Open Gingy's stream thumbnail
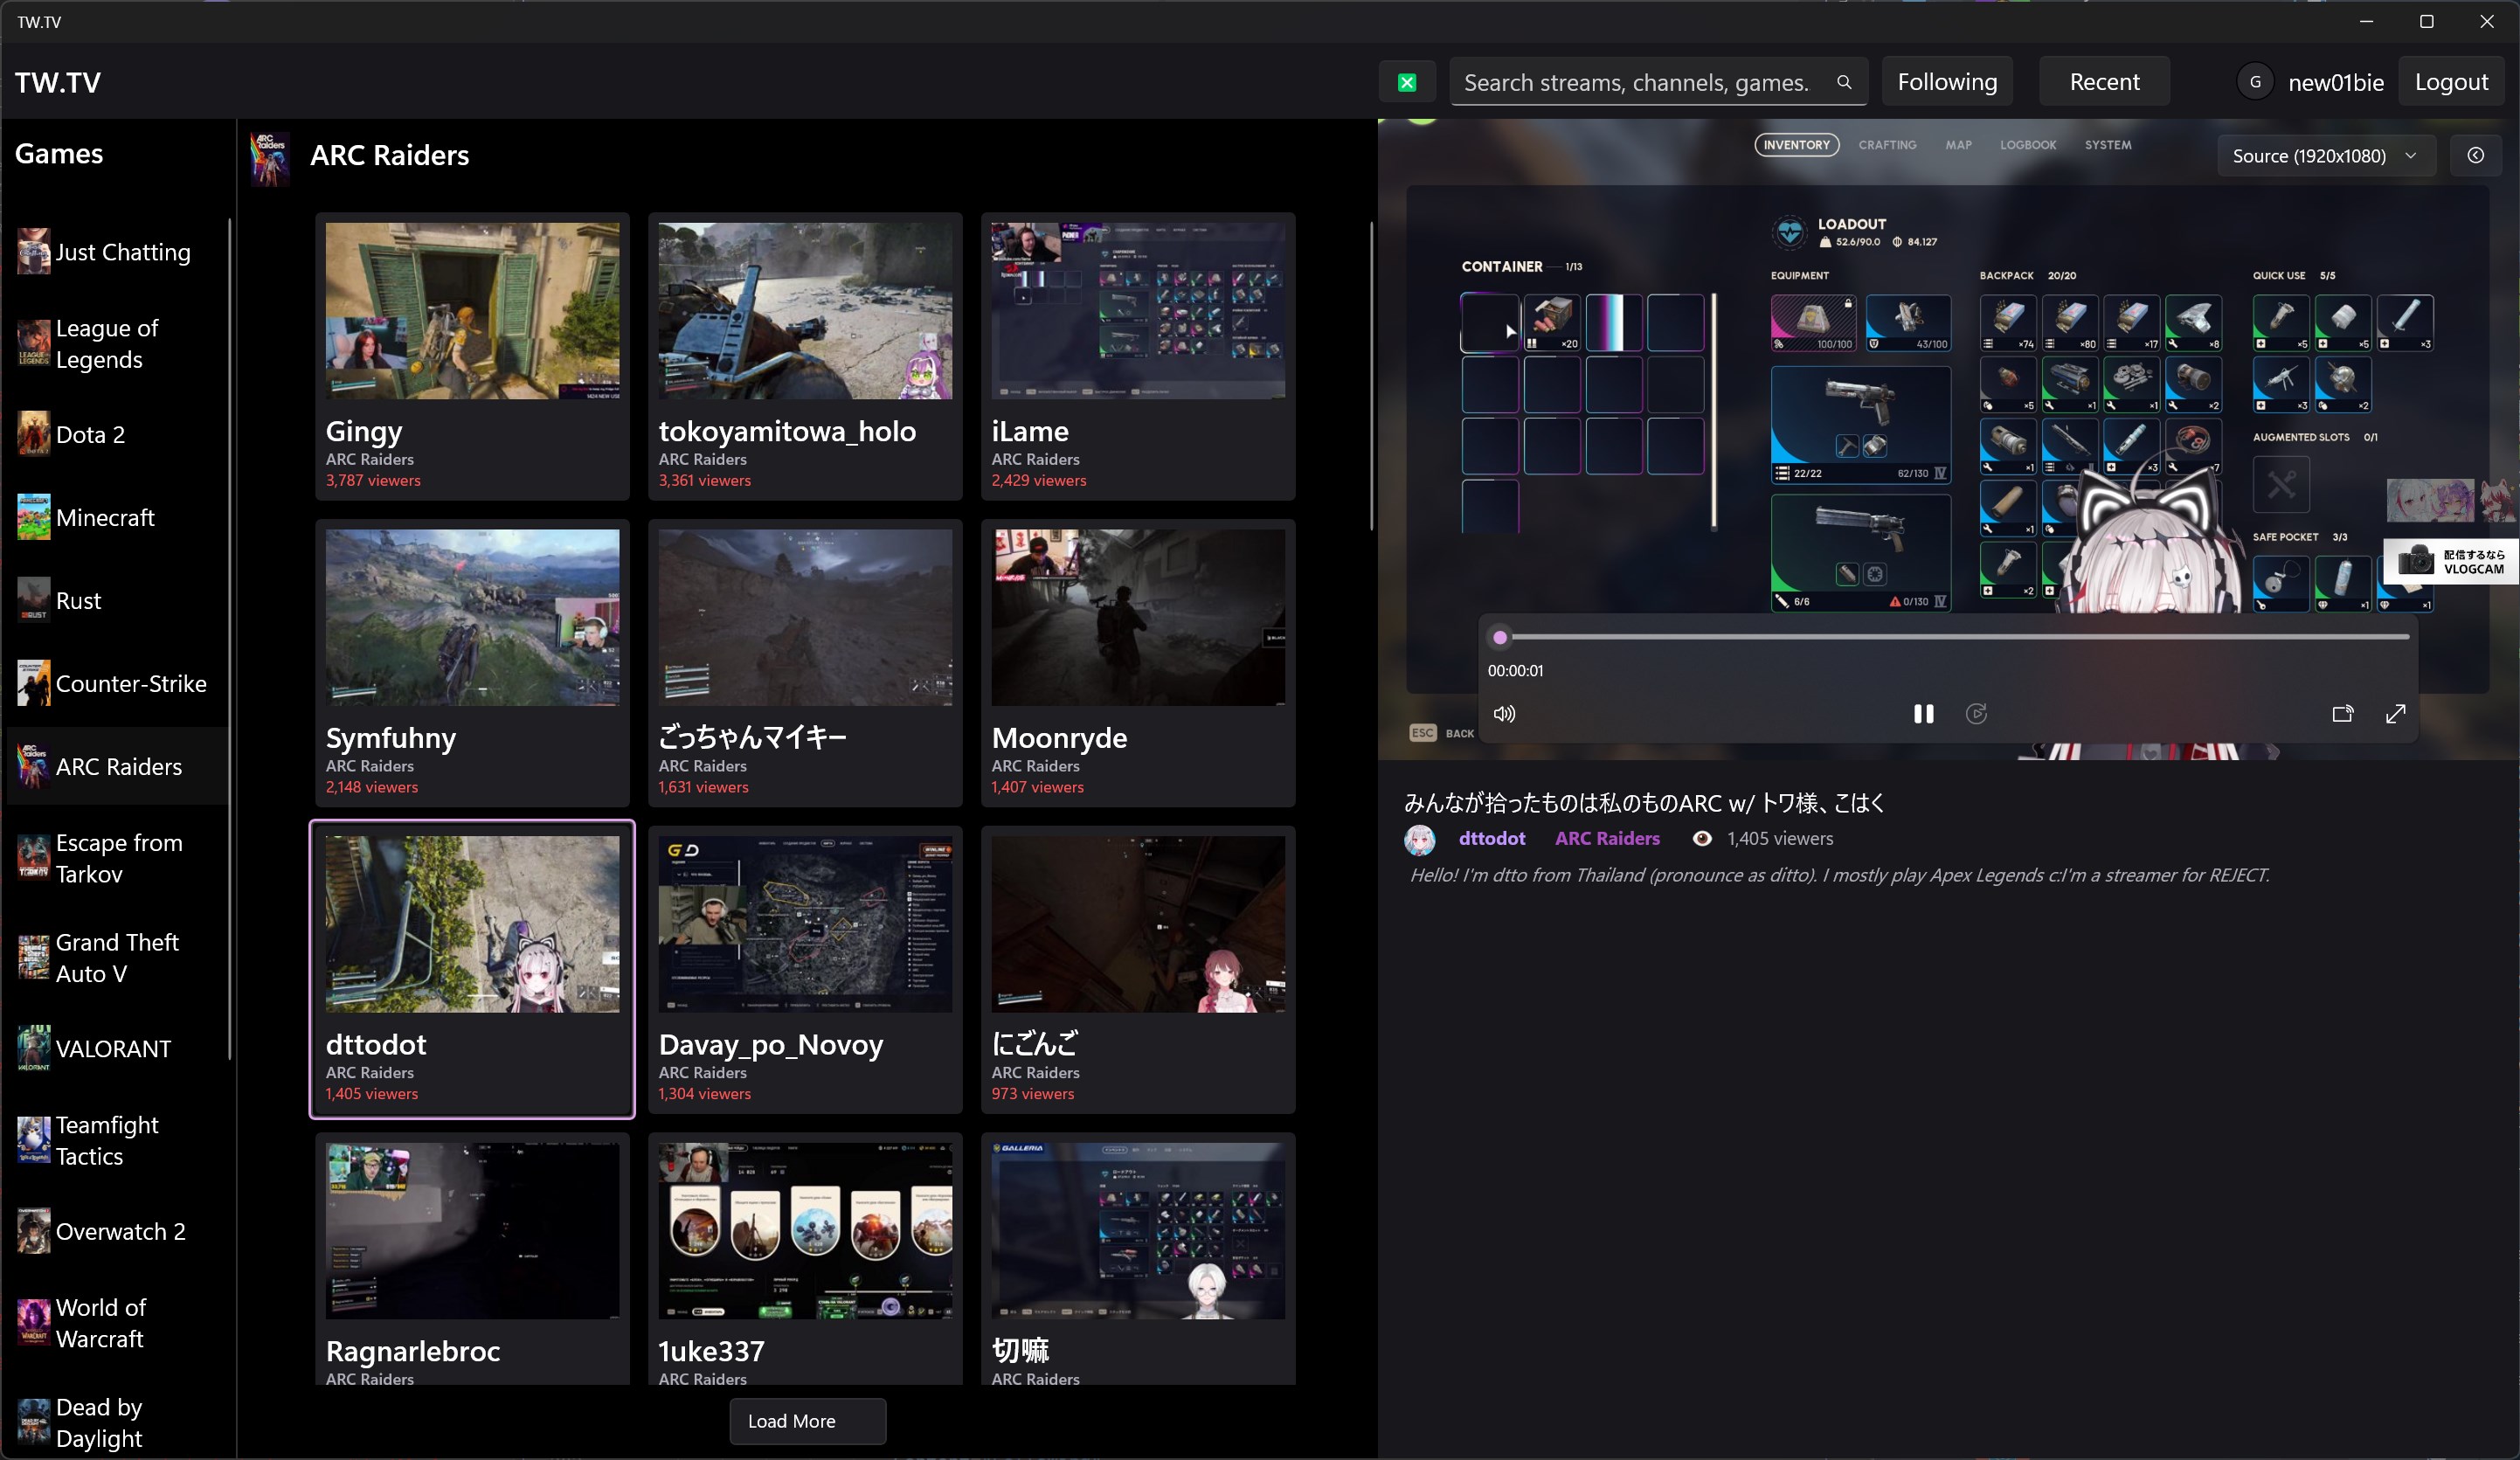 [472, 311]
